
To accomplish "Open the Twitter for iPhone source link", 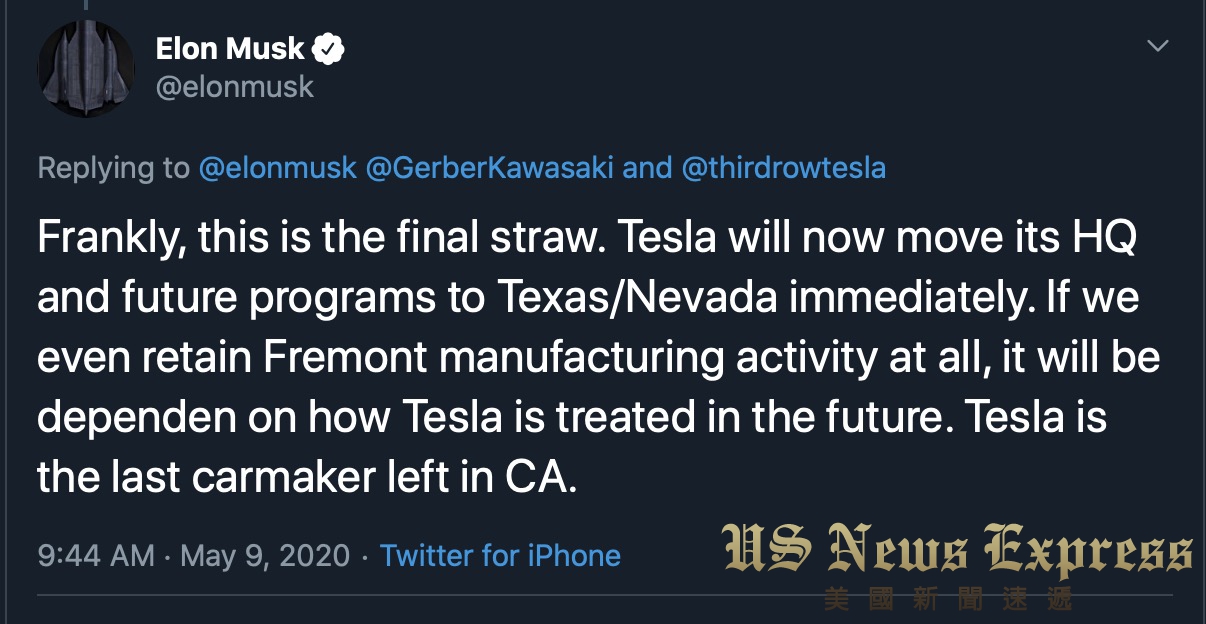I will coord(500,555).
